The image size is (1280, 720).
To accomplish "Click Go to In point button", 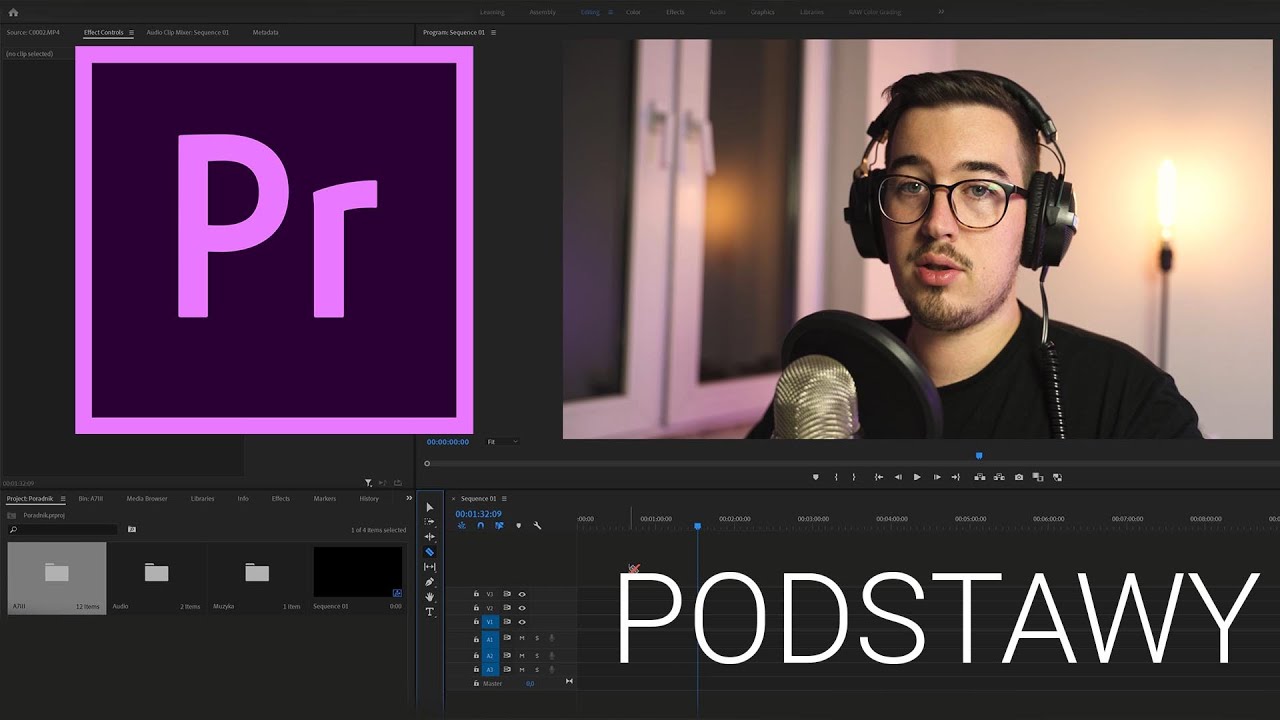I will 879,477.
